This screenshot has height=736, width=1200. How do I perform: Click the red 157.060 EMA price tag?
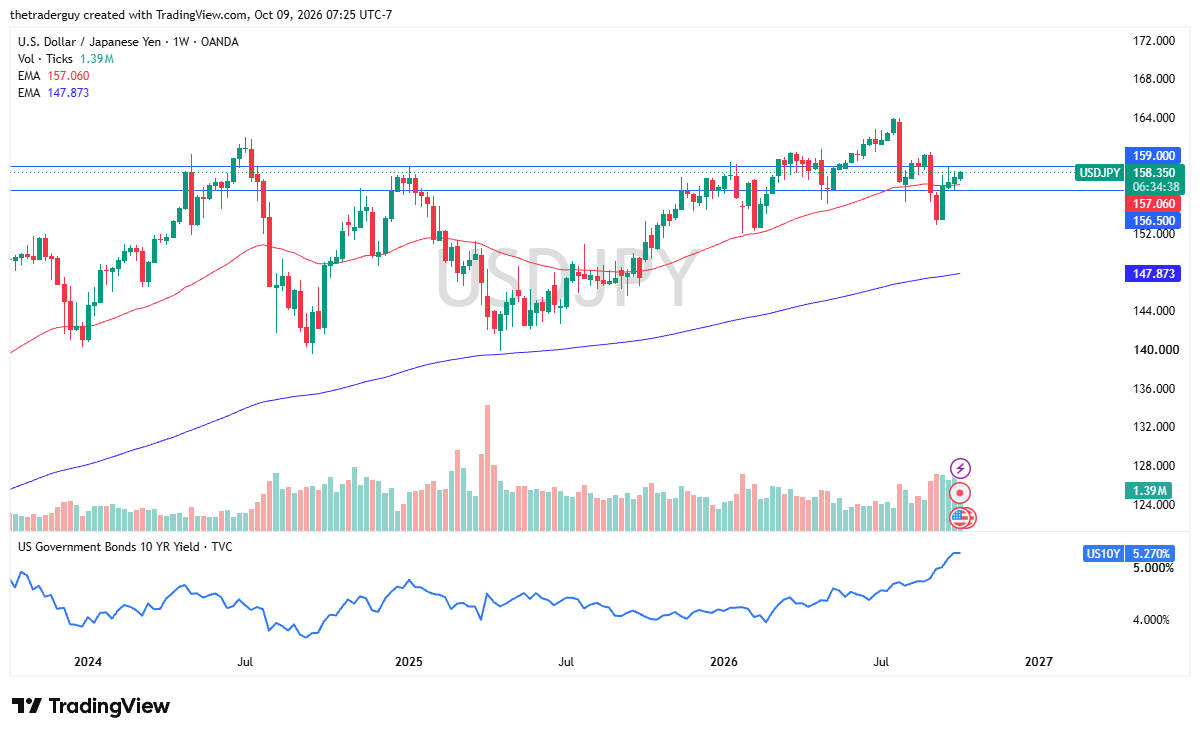coord(1153,204)
